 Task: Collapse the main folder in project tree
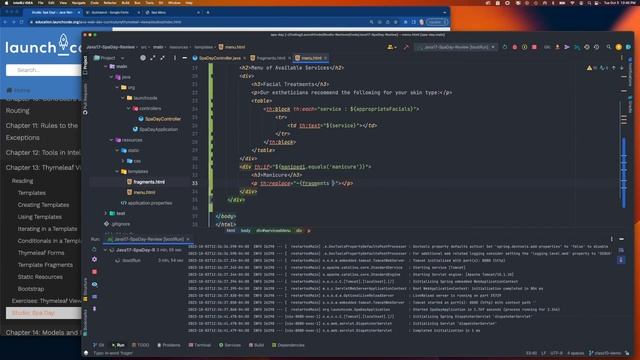pyautogui.click(x=106, y=67)
